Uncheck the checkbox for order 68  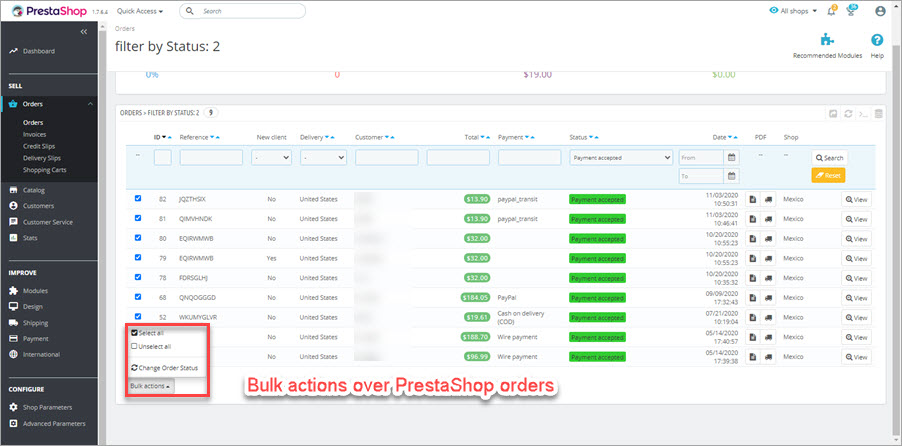[137, 296]
